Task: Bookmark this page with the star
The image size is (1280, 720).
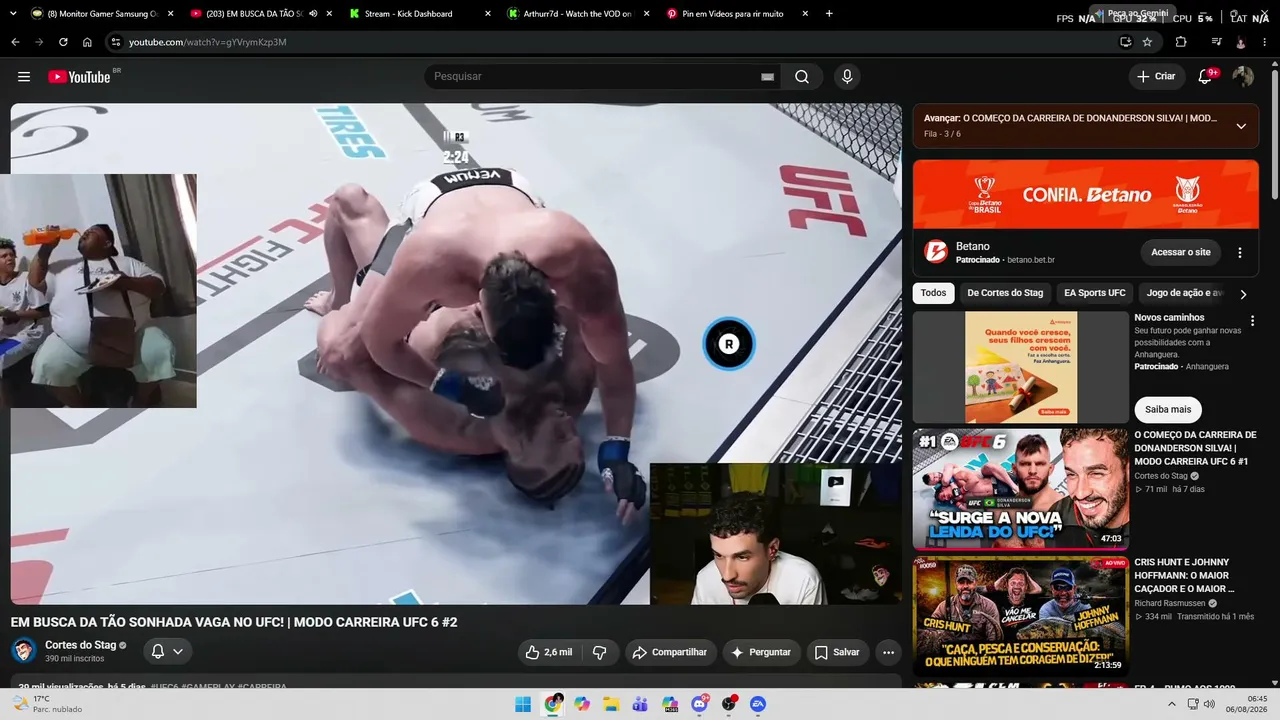Action: (1147, 42)
